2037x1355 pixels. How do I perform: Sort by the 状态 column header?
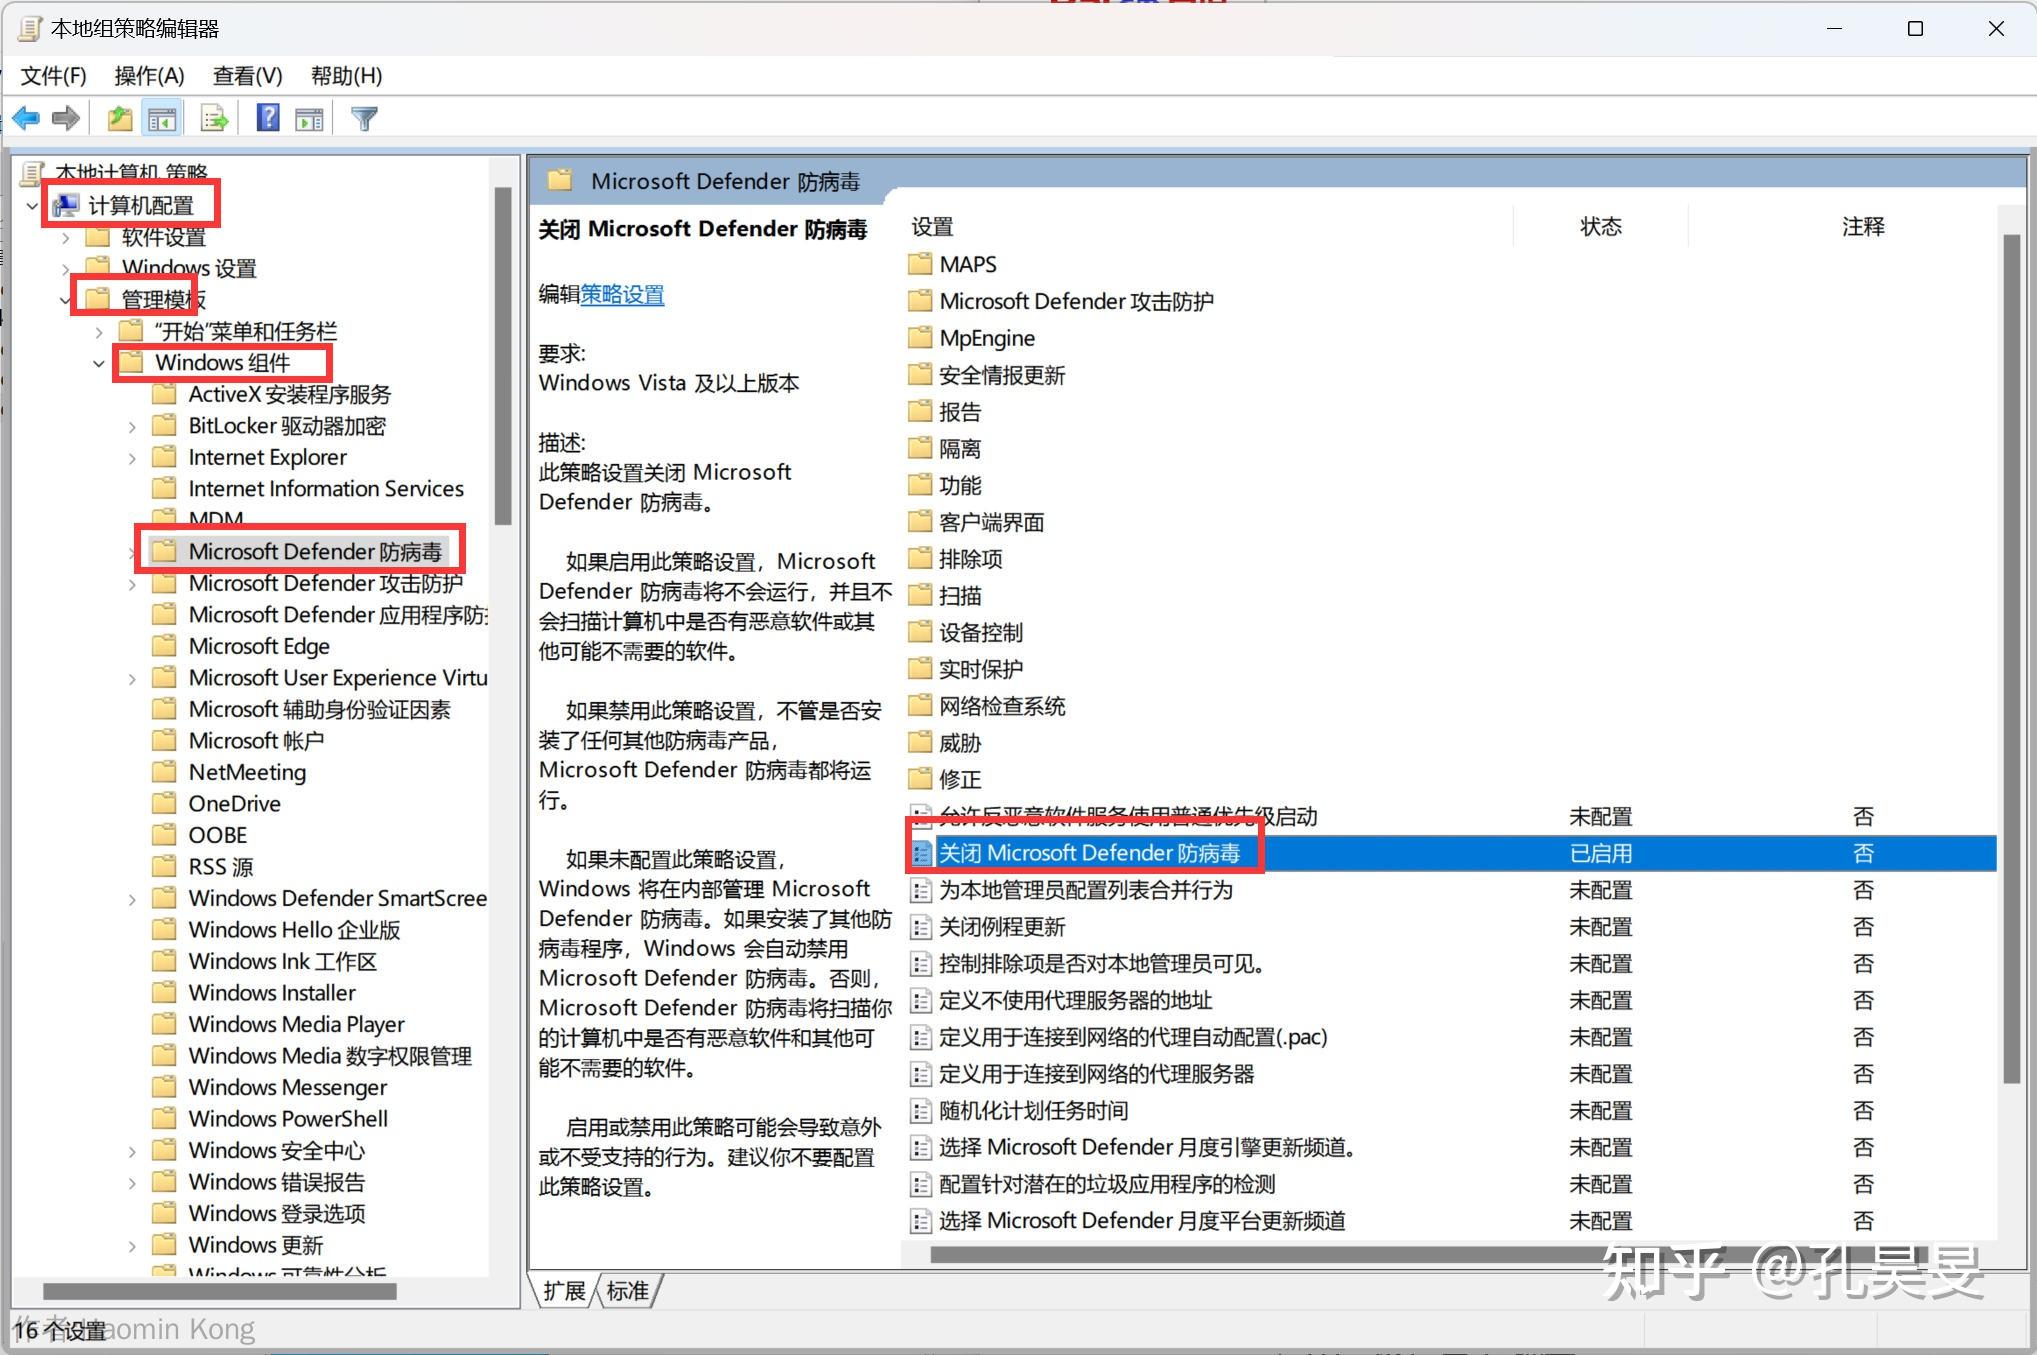pyautogui.click(x=1600, y=227)
